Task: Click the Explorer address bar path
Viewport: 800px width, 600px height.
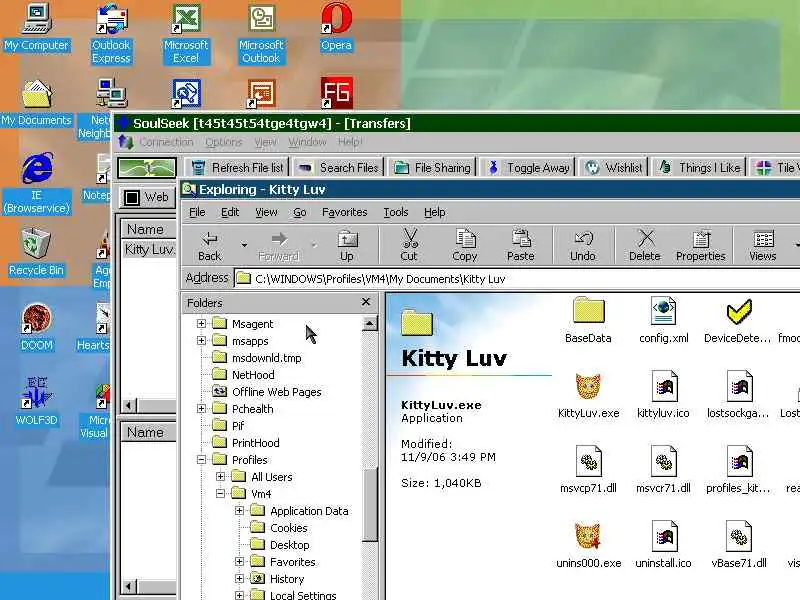Action: (x=380, y=279)
